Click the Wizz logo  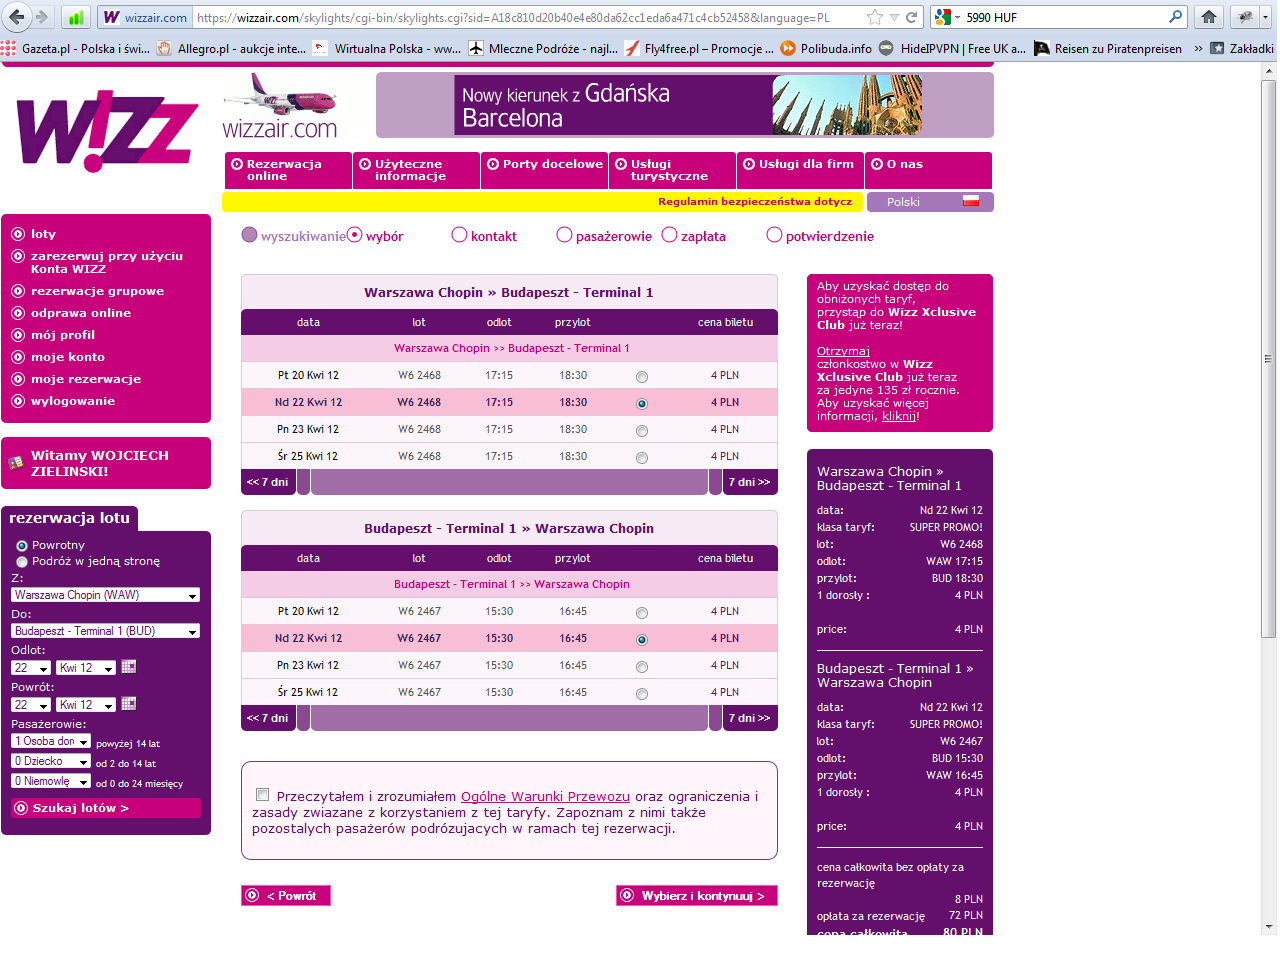pos(107,130)
